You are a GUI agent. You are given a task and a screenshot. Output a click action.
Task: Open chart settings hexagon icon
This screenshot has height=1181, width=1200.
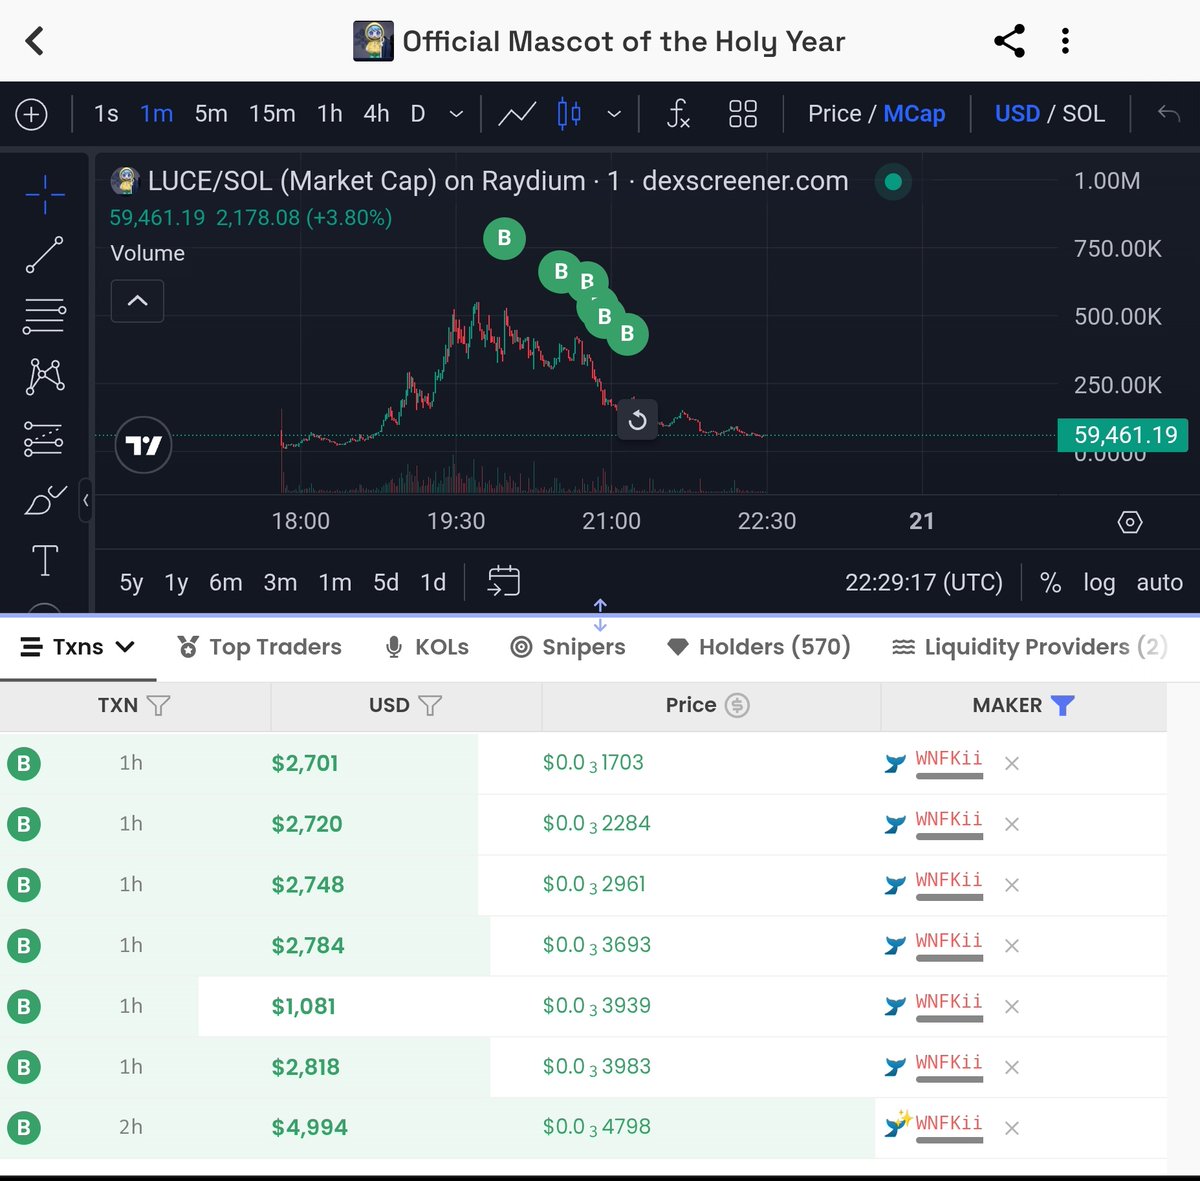(x=1130, y=522)
